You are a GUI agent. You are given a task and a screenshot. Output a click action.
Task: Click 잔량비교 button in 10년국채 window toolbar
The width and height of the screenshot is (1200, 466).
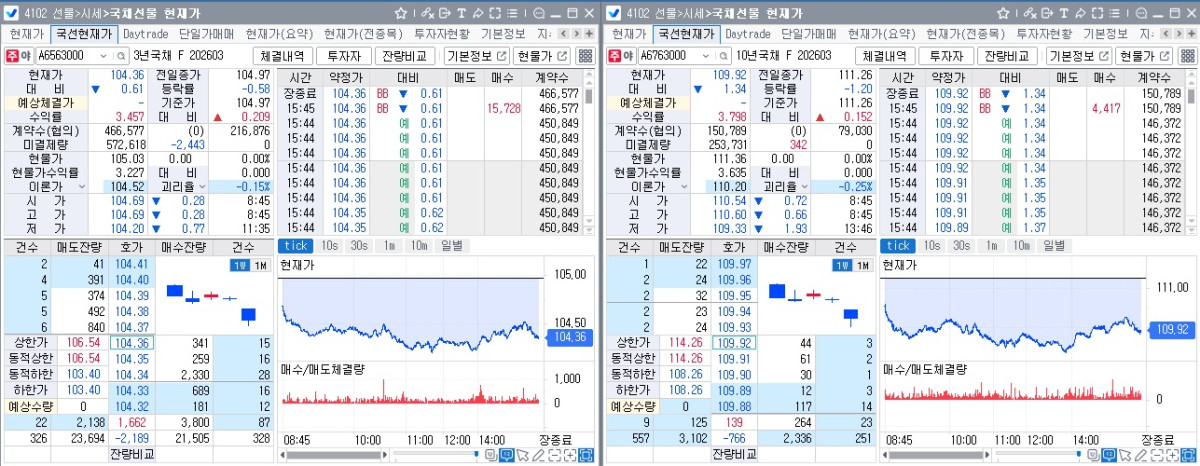pos(1007,56)
